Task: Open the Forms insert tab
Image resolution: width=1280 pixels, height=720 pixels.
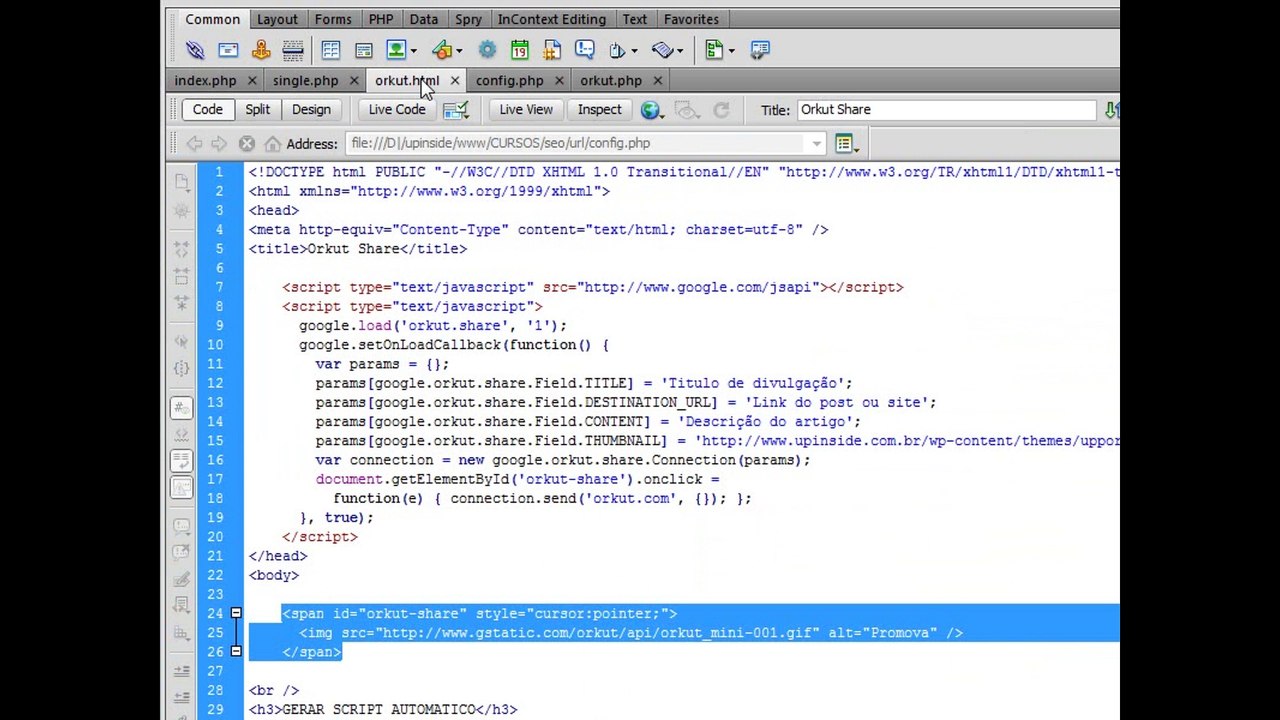Action: pyautogui.click(x=333, y=19)
